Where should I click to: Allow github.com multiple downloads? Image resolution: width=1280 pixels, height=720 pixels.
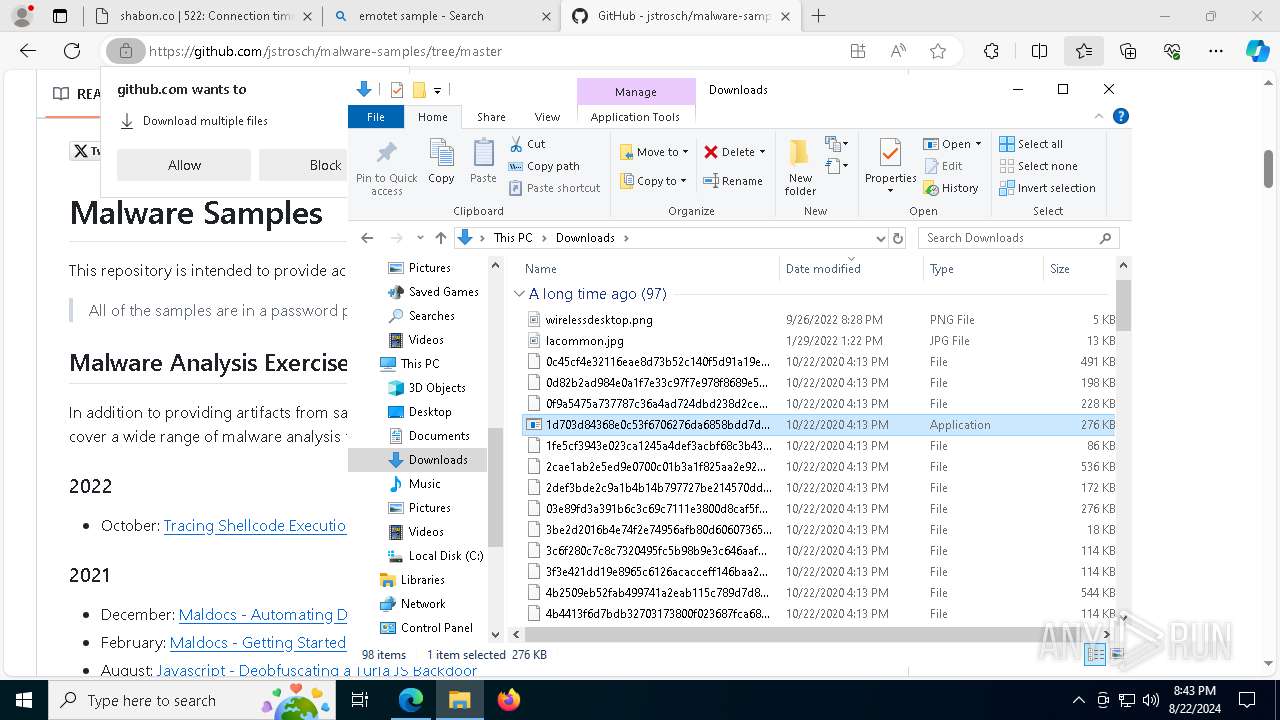pos(184,165)
